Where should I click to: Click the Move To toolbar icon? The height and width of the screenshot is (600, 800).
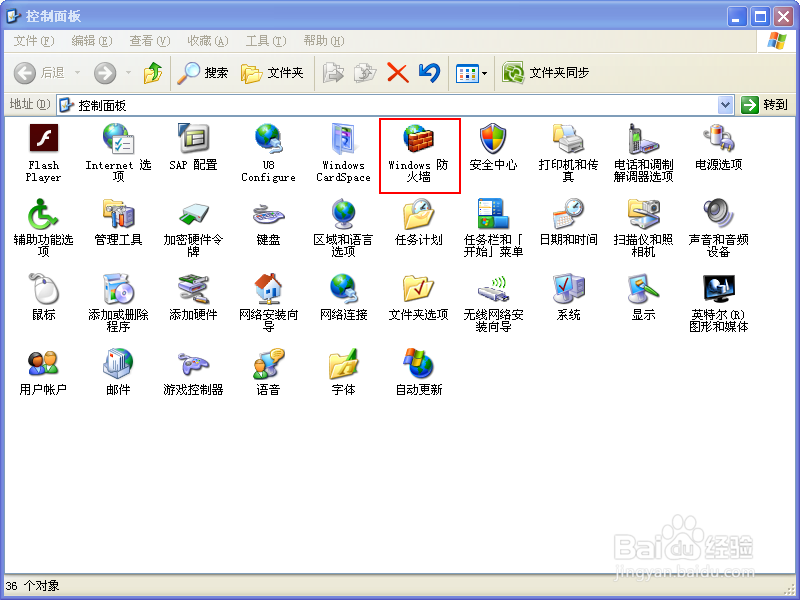pos(333,73)
